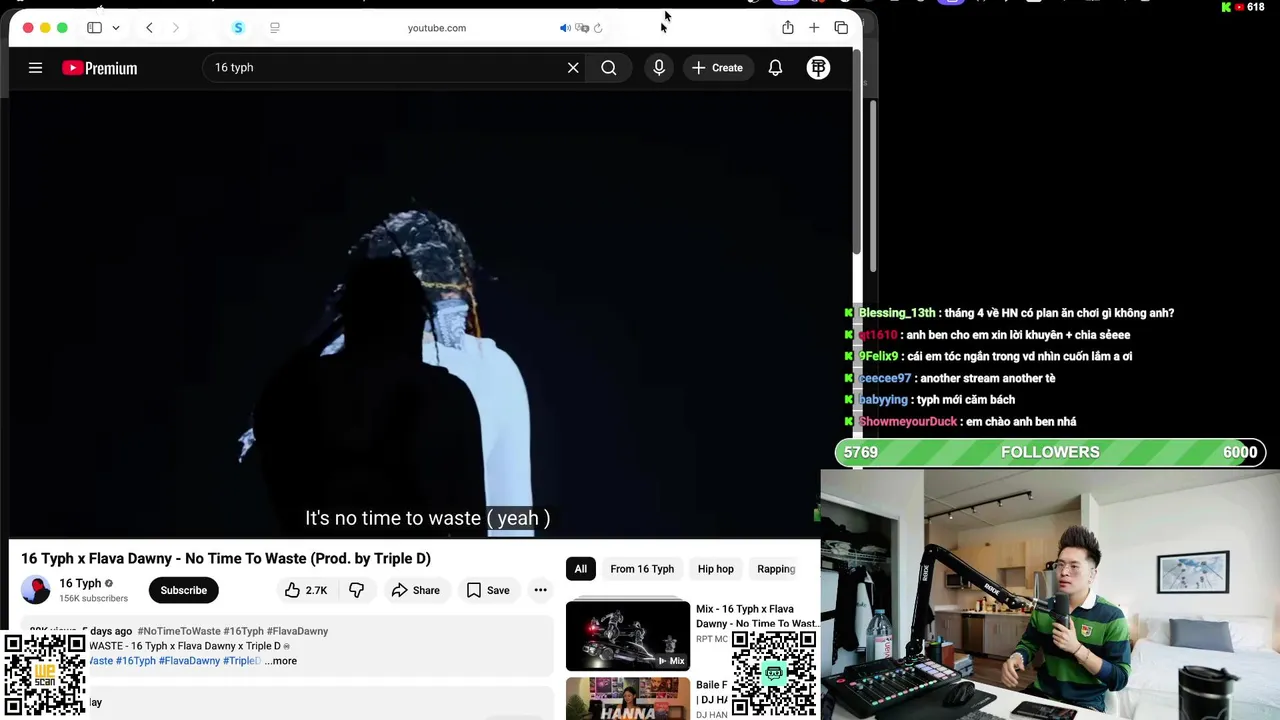
Task: Select the 'Hip hop' filter chip
Action: coord(716,569)
